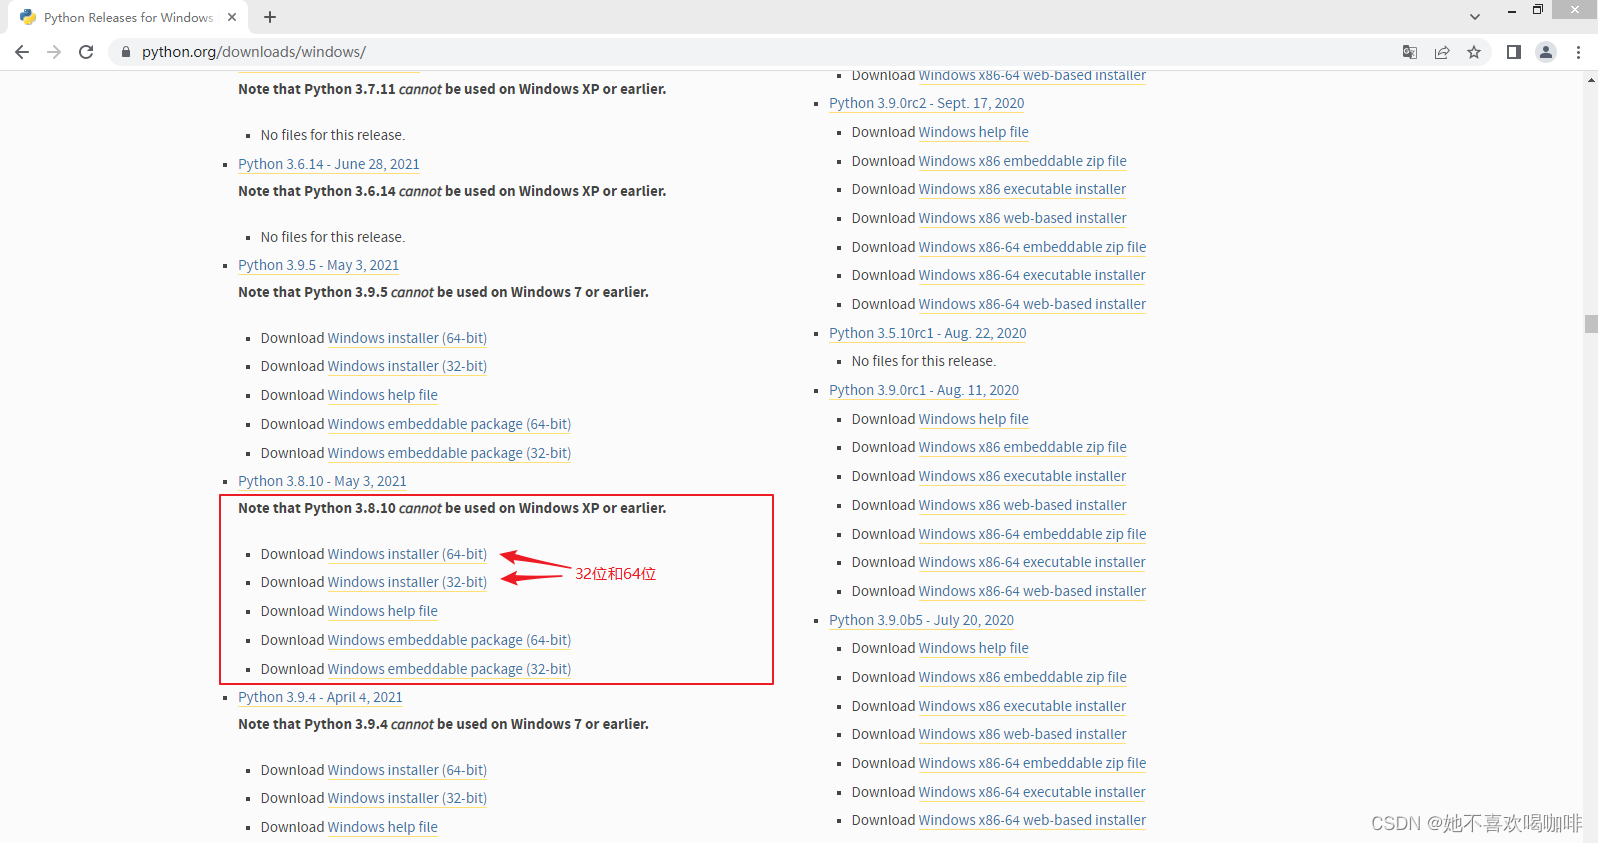The image size is (1598, 843).
Task: Download Python 3.9.4 Windows installer (64-bit)
Action: pyautogui.click(x=407, y=770)
